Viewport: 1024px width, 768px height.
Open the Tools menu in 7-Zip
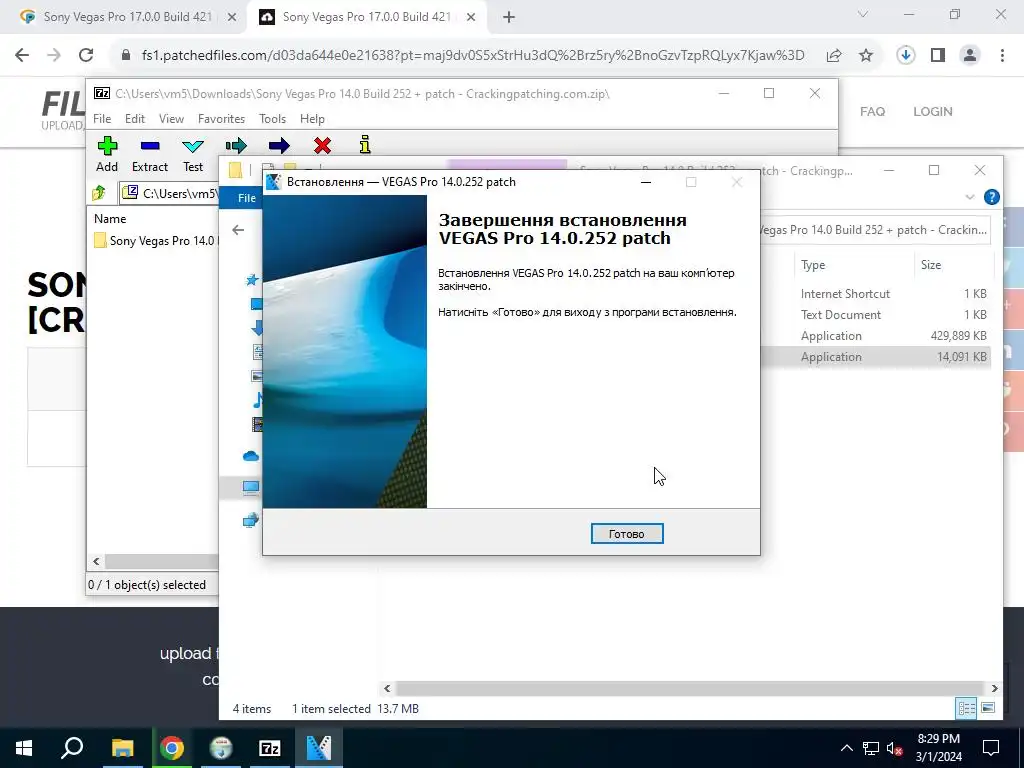[x=272, y=119]
